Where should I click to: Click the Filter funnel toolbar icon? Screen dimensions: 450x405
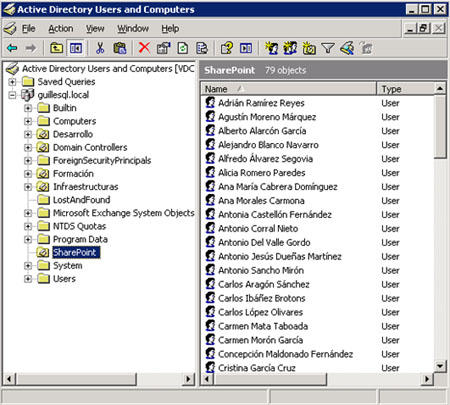click(x=328, y=48)
